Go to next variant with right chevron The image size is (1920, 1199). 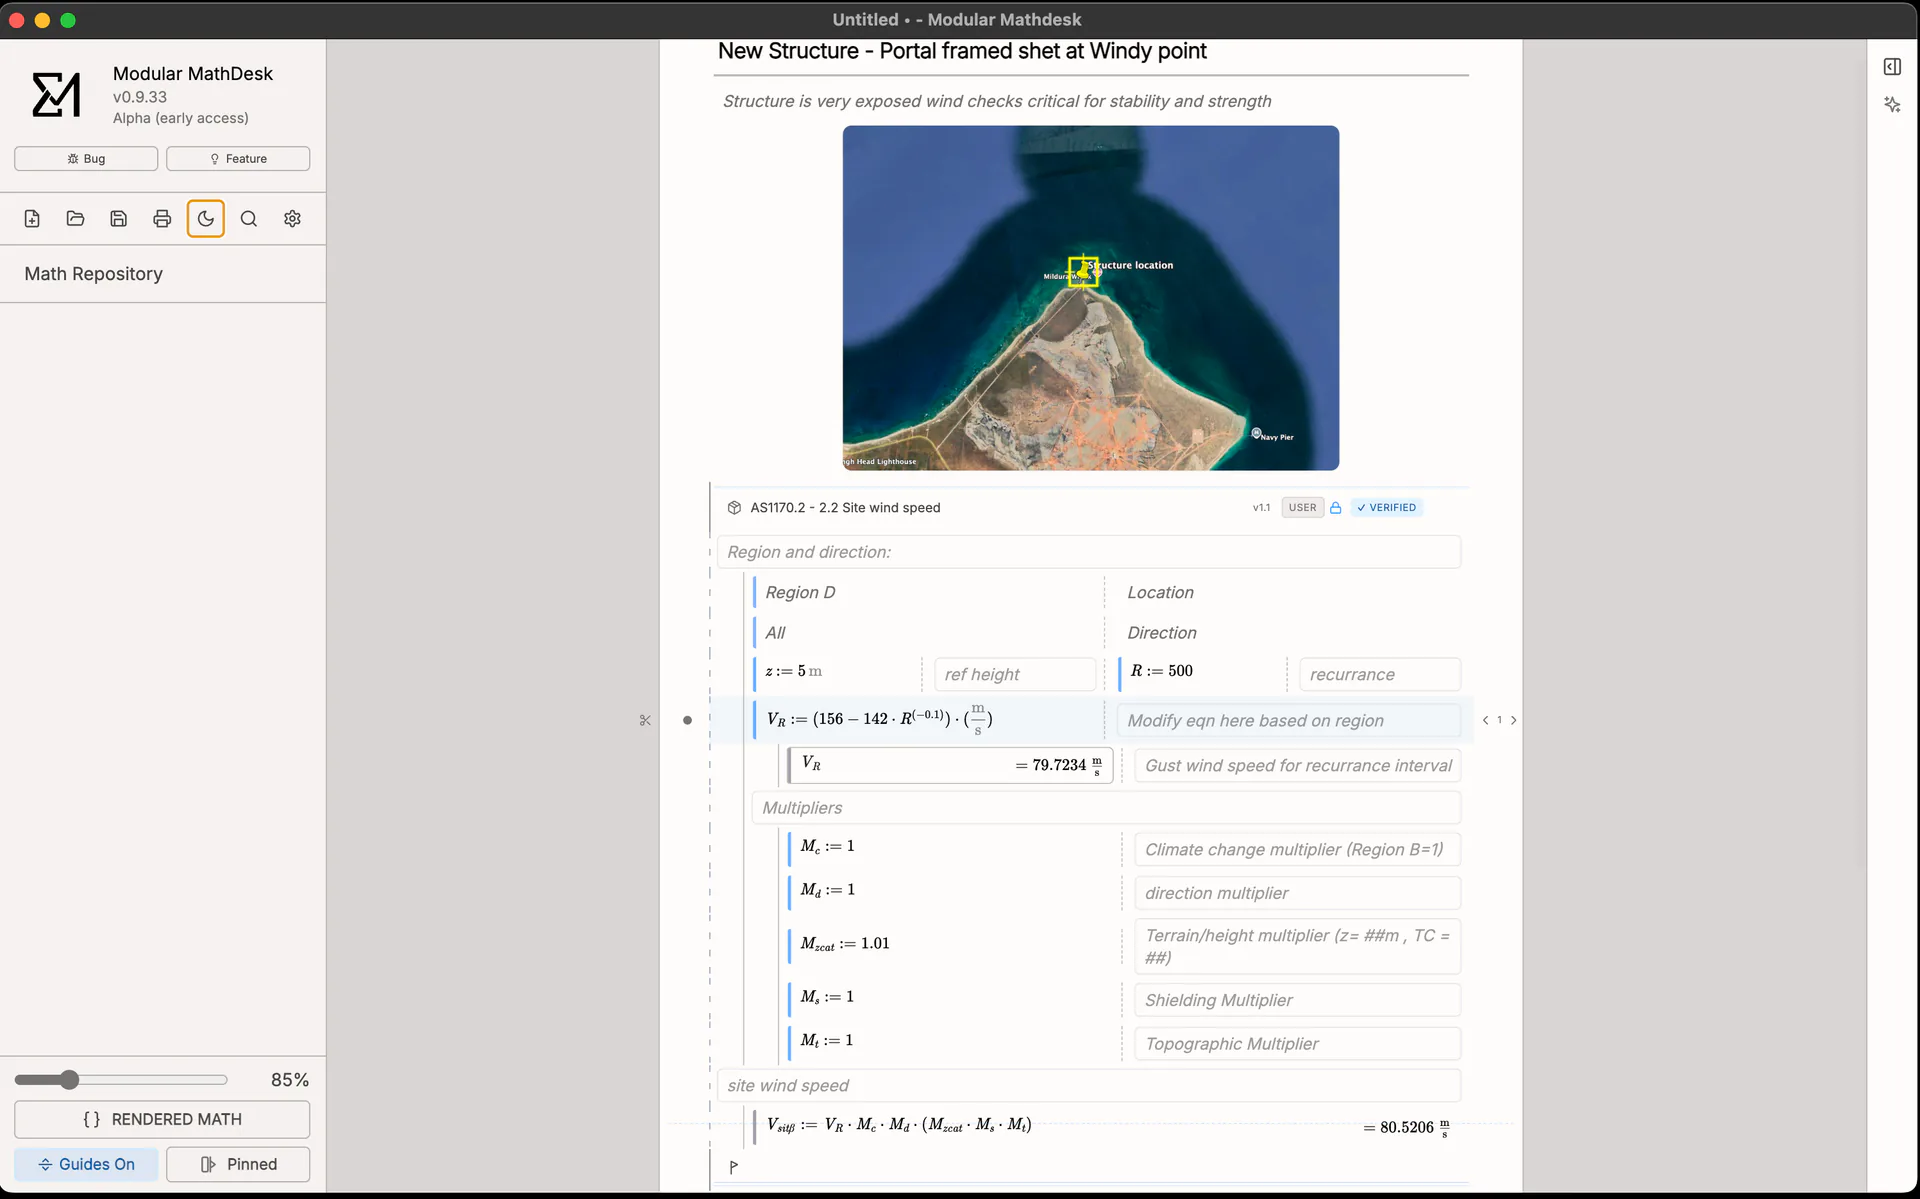click(x=1514, y=721)
